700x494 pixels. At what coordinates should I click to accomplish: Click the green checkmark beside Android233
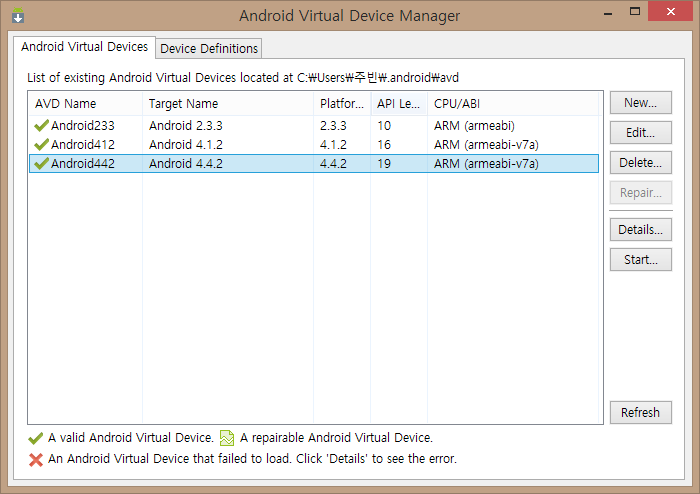coord(41,126)
